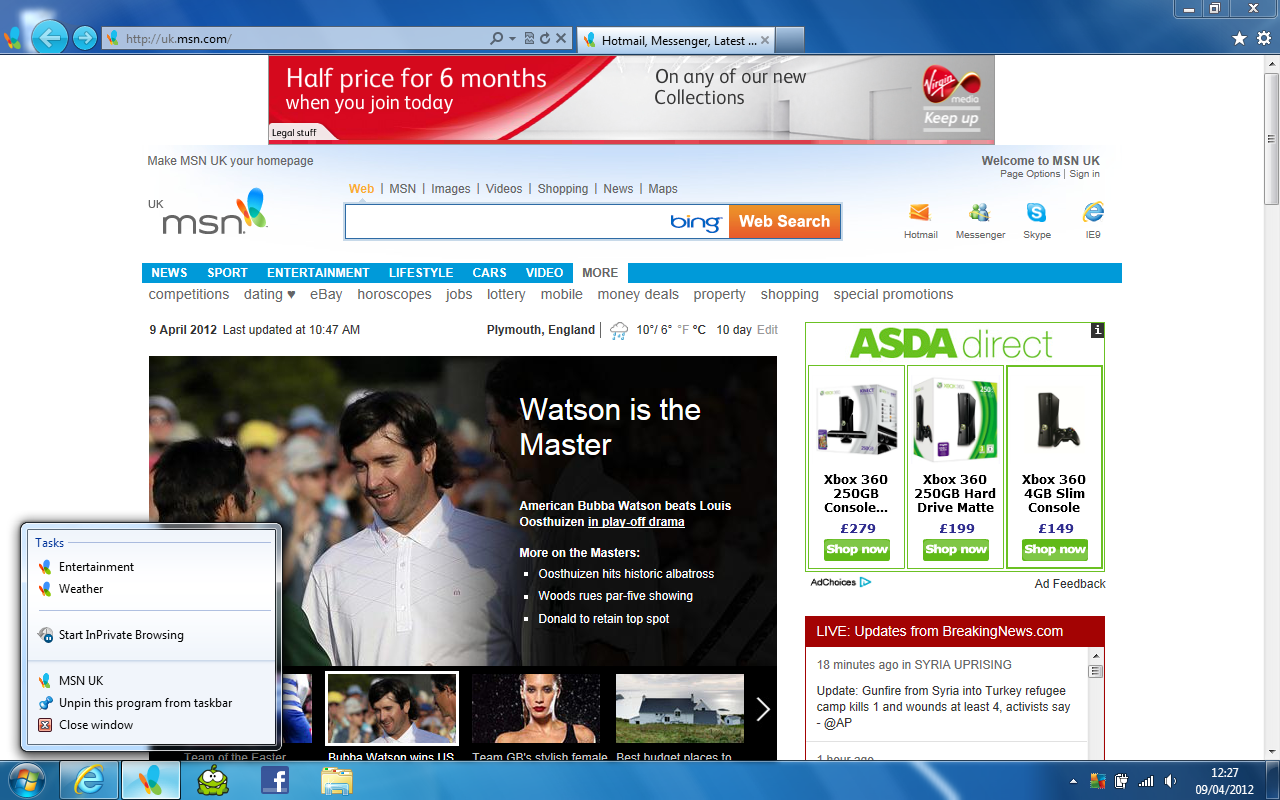The image size is (1280, 800).
Task: Select Weather in the jump list Tasks
Action: click(x=149, y=589)
